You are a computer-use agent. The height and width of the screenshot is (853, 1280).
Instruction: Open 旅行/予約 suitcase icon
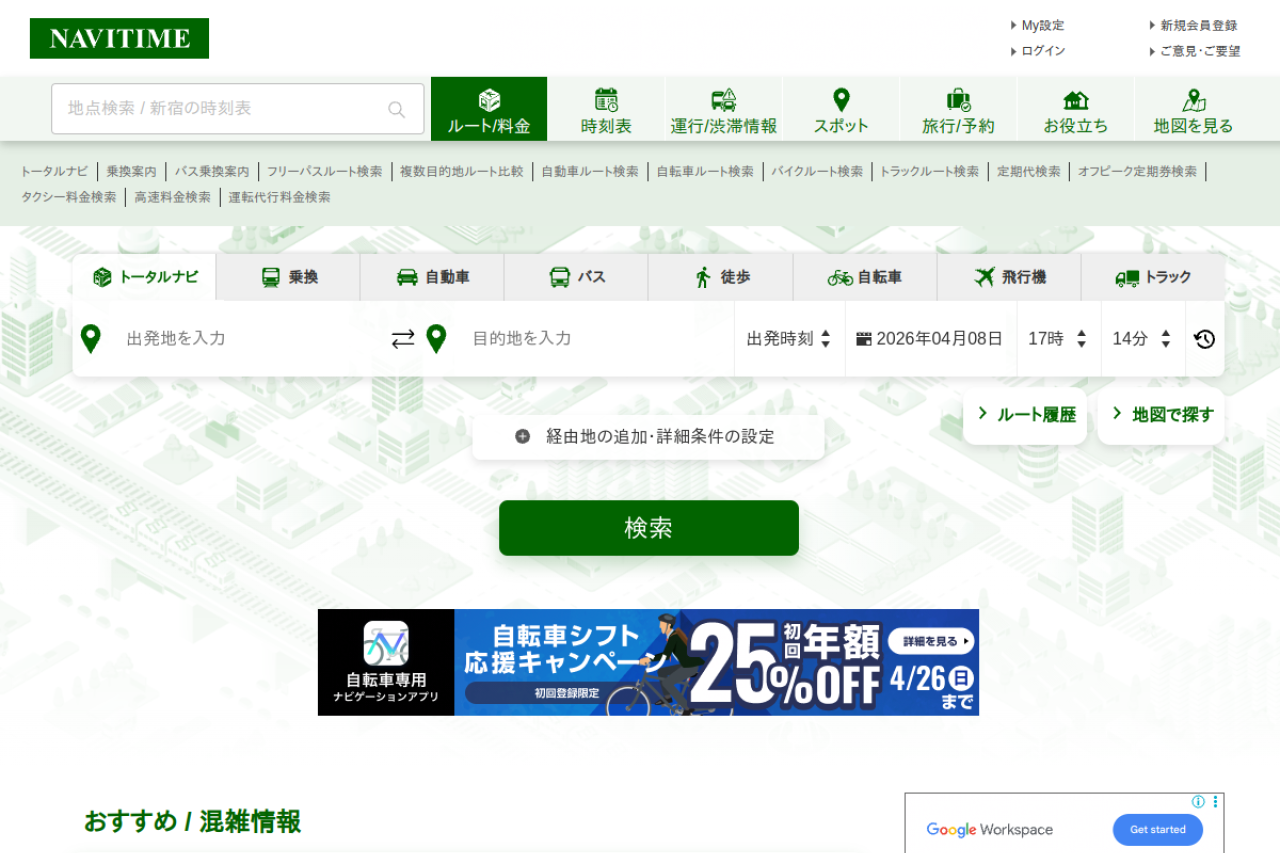(958, 100)
